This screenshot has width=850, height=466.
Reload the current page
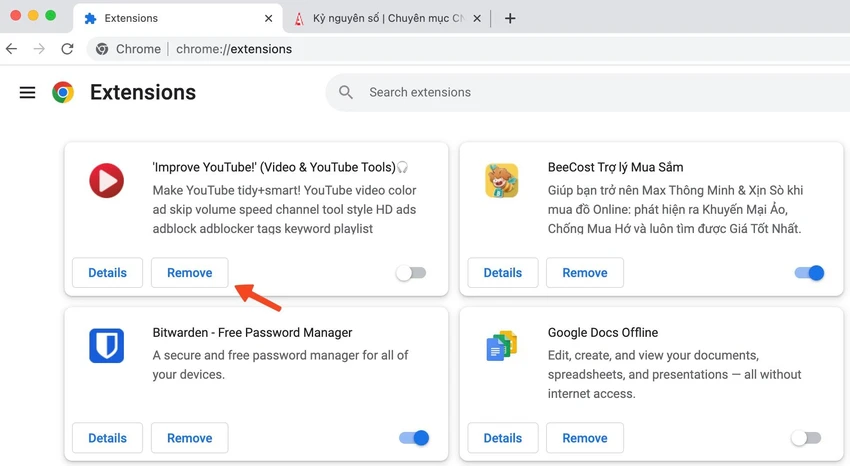pyautogui.click(x=67, y=49)
